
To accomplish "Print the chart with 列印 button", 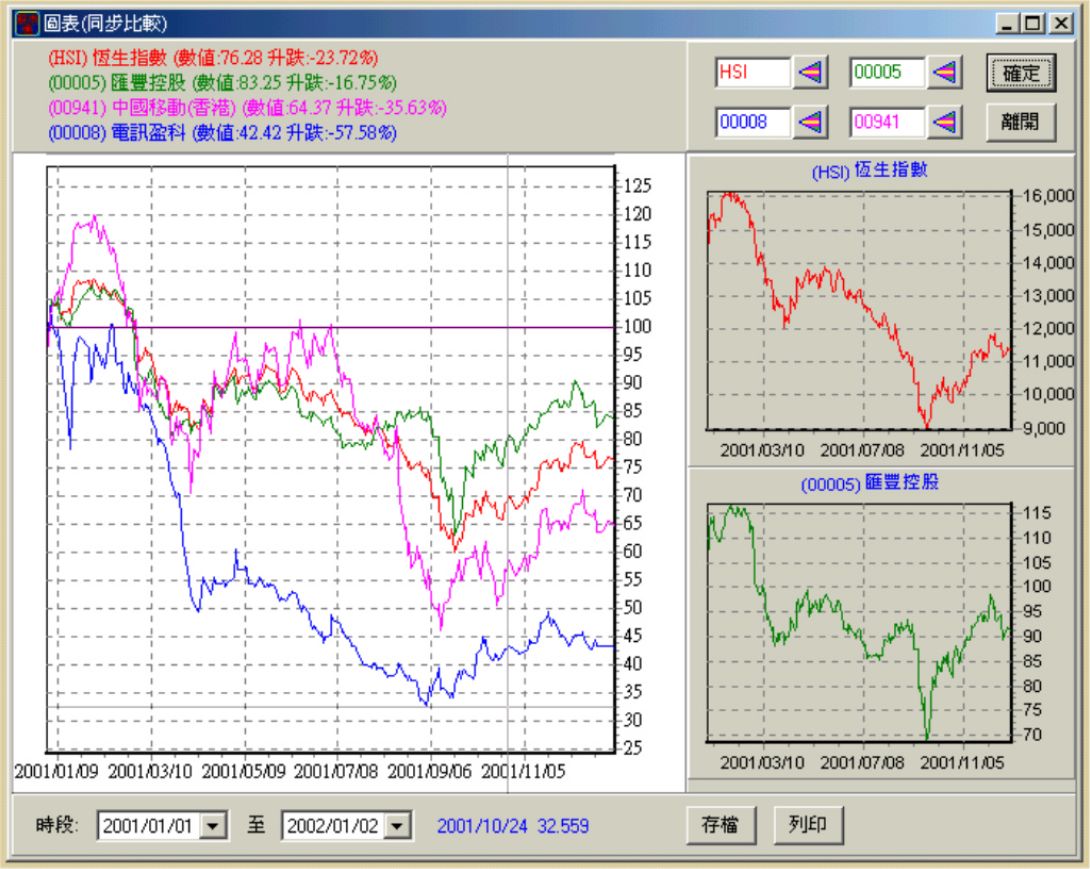I will point(808,825).
